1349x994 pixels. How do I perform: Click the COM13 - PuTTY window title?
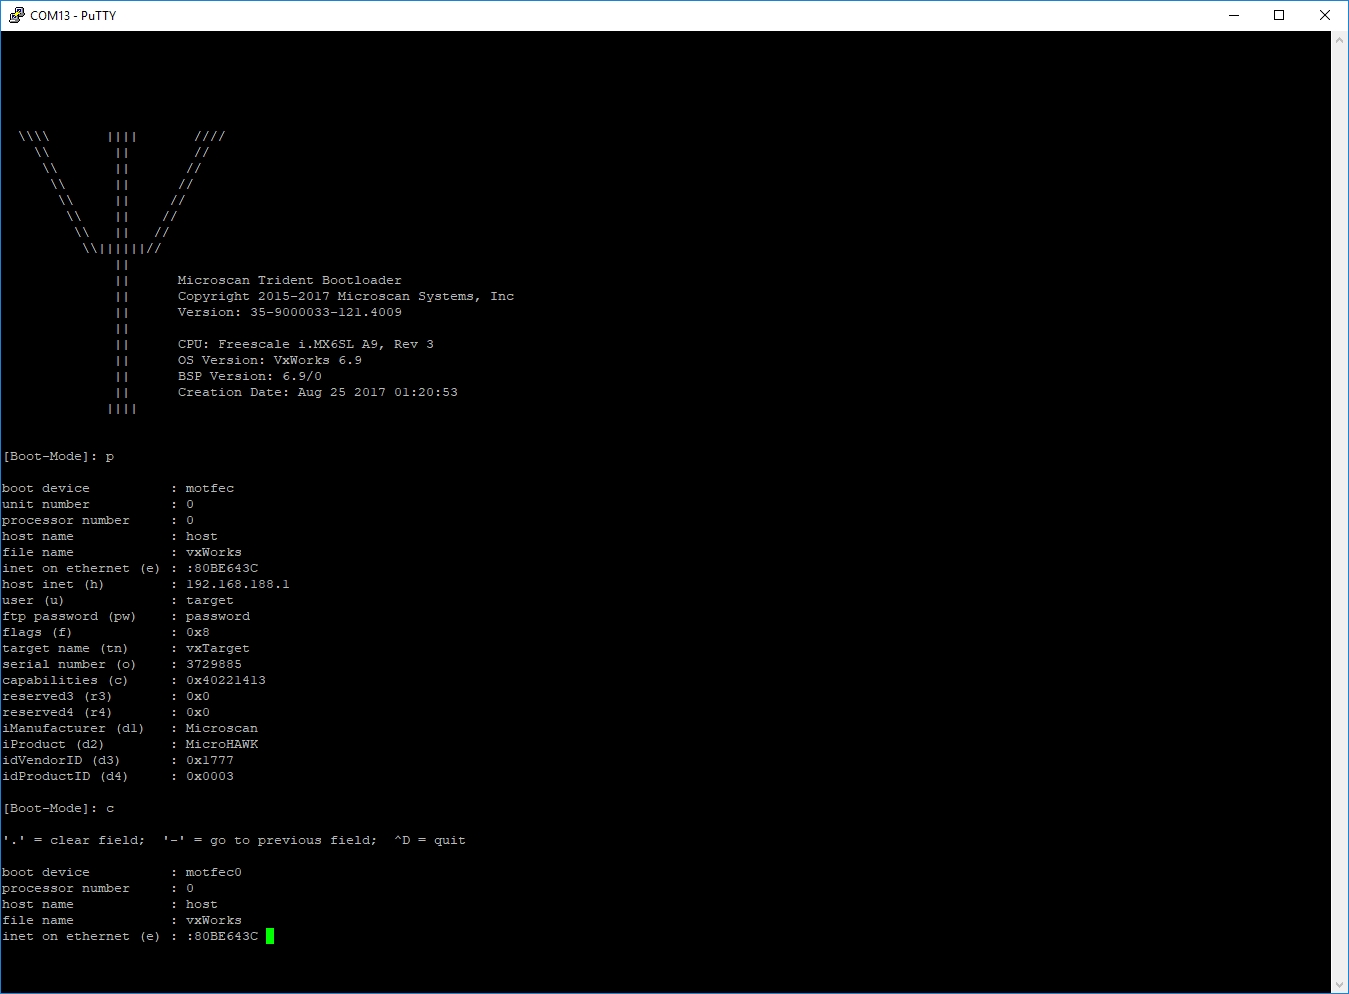73,15
